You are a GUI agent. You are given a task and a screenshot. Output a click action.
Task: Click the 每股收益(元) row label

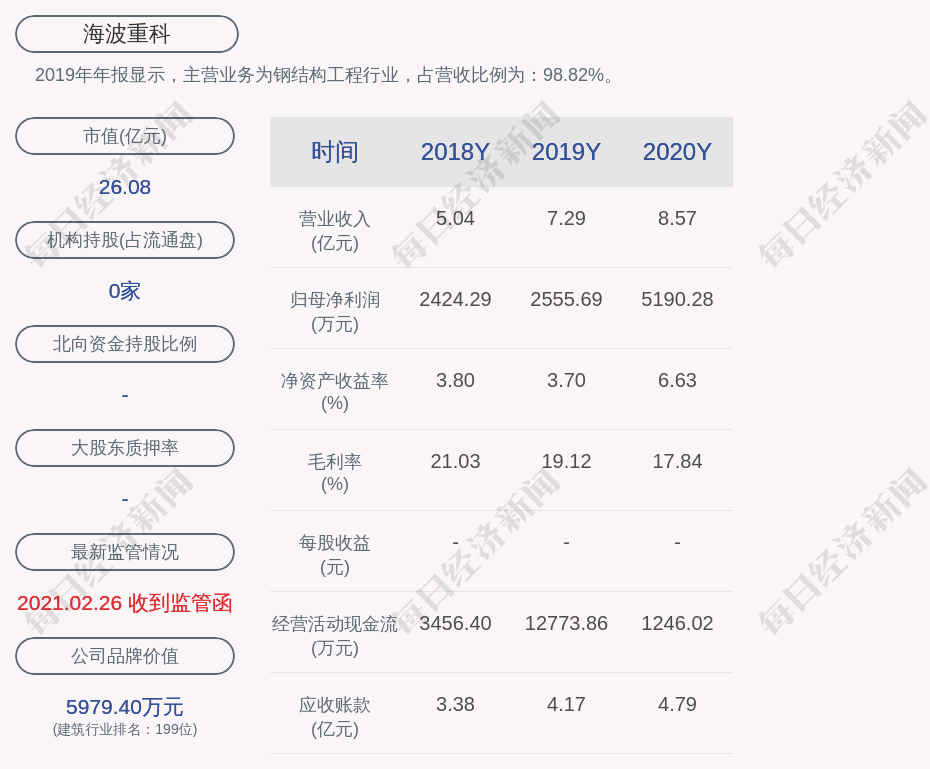point(335,554)
